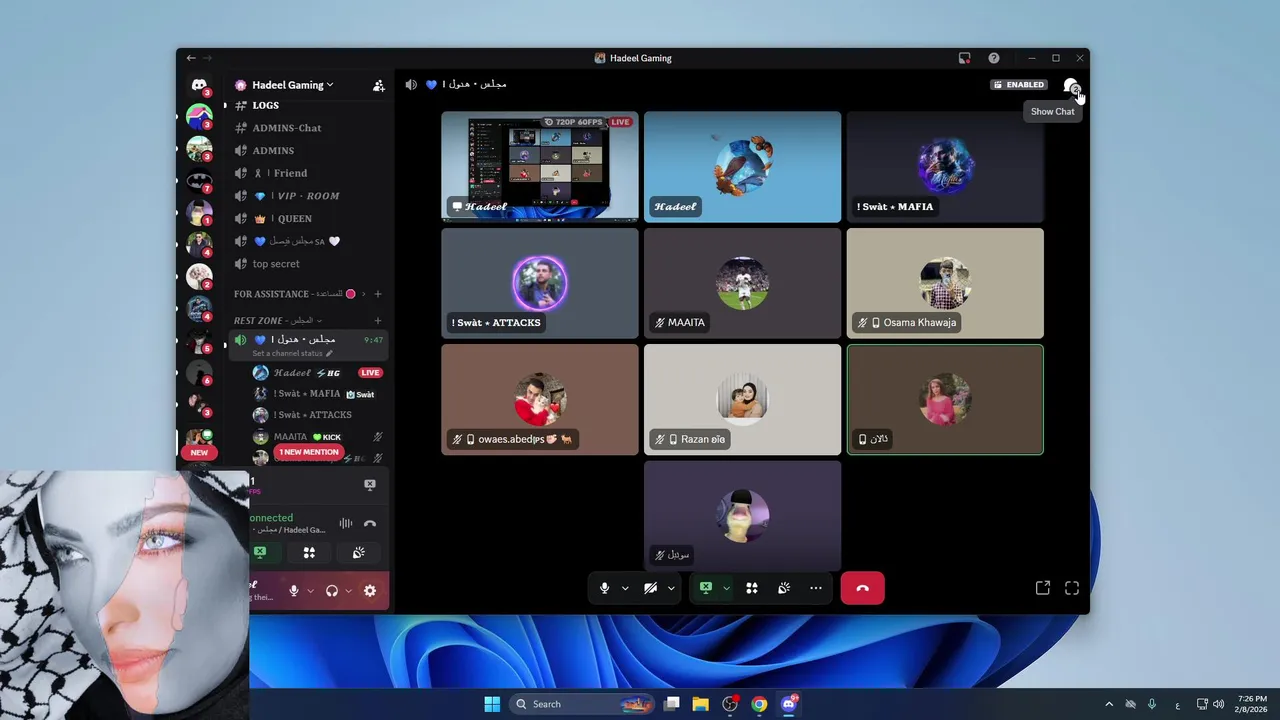The image size is (1280, 720).
Task: Select the Osama Khawaja video tile
Action: 945,283
